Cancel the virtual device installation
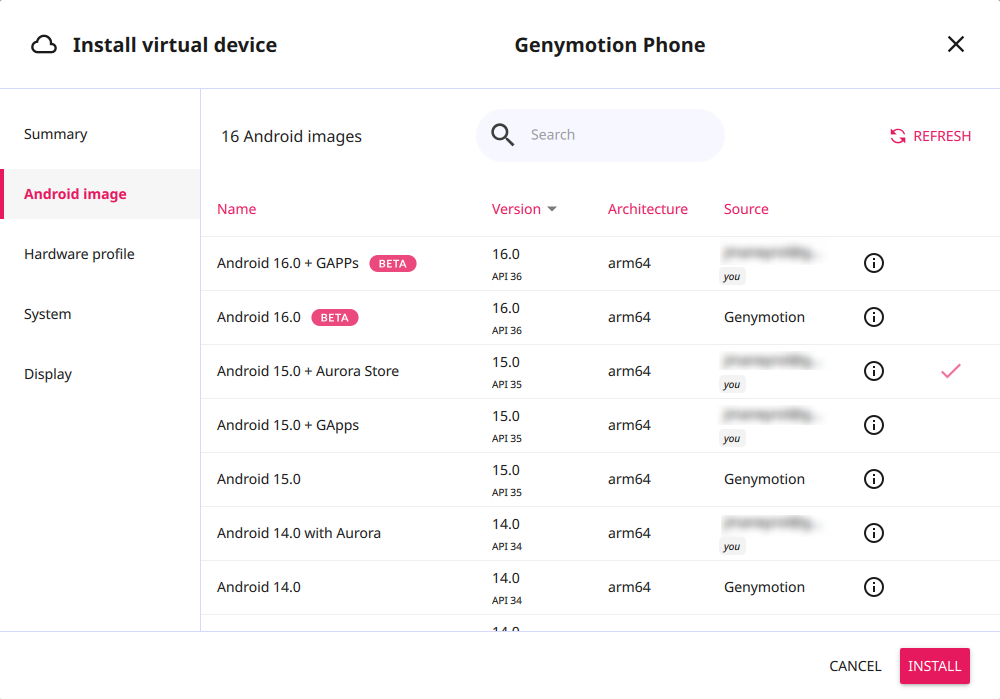The width and height of the screenshot is (1000, 699). [855, 666]
